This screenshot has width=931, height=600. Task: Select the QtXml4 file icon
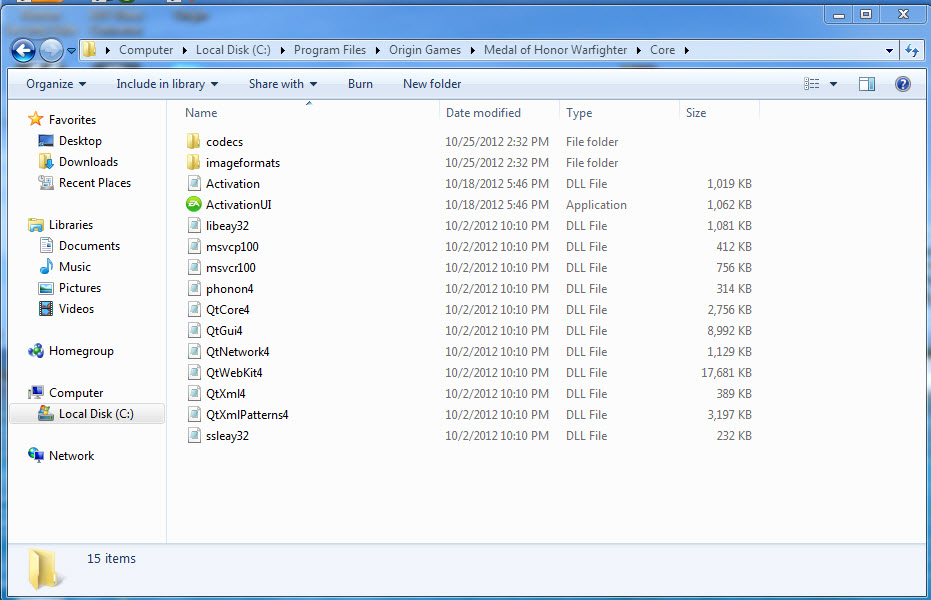pos(194,393)
